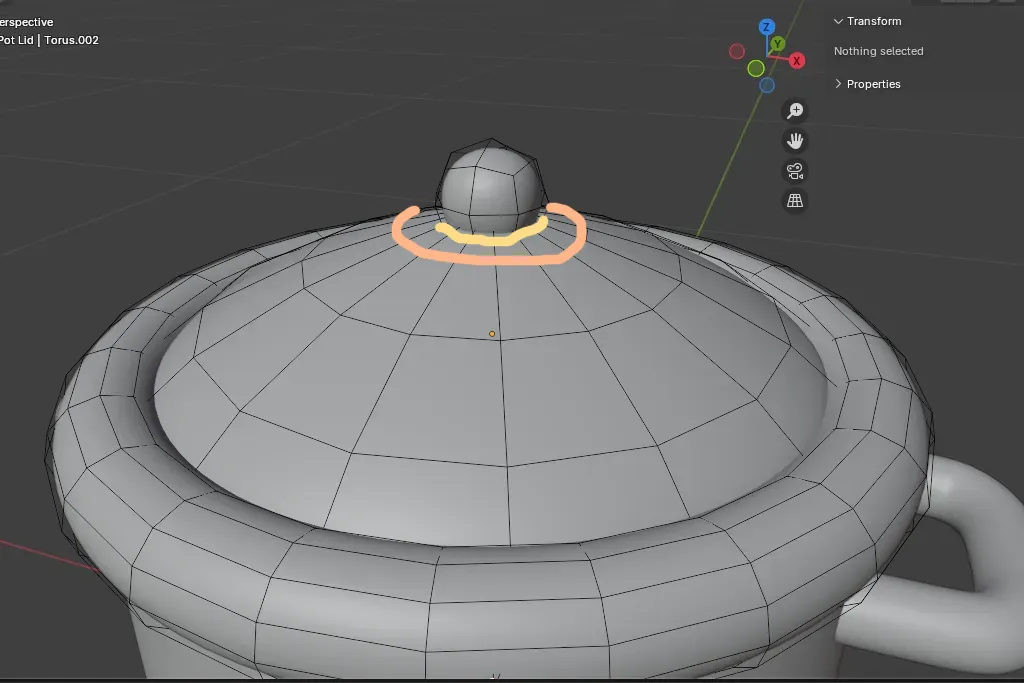The image size is (1024, 683).
Task: Click the 'Pot Lid | Torus.002' viewport label
Action: click(x=49, y=40)
